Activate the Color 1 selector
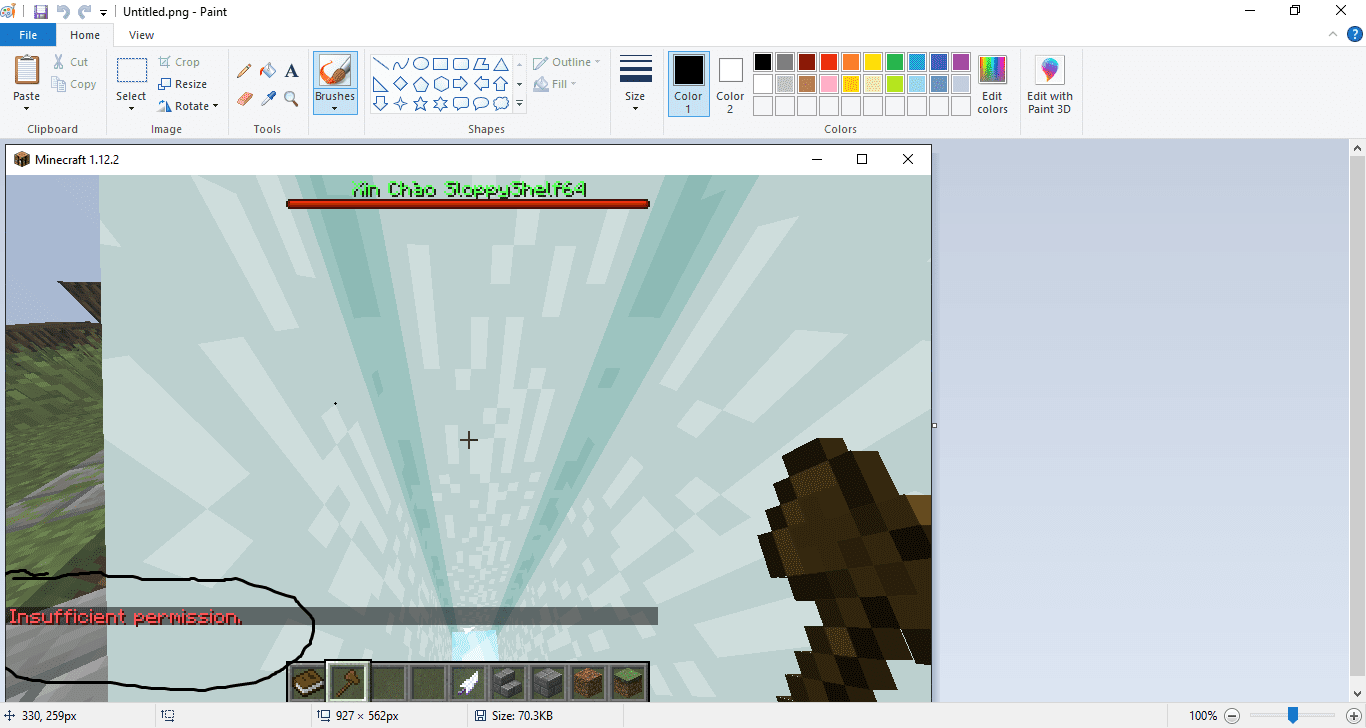This screenshot has height=728, width=1366. (x=688, y=83)
